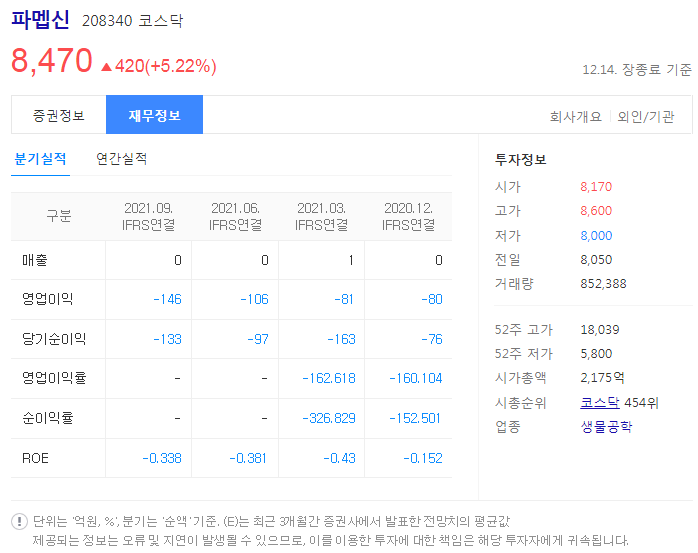Open the 외인/기관 link
This screenshot has height=553, width=698.
645,117
